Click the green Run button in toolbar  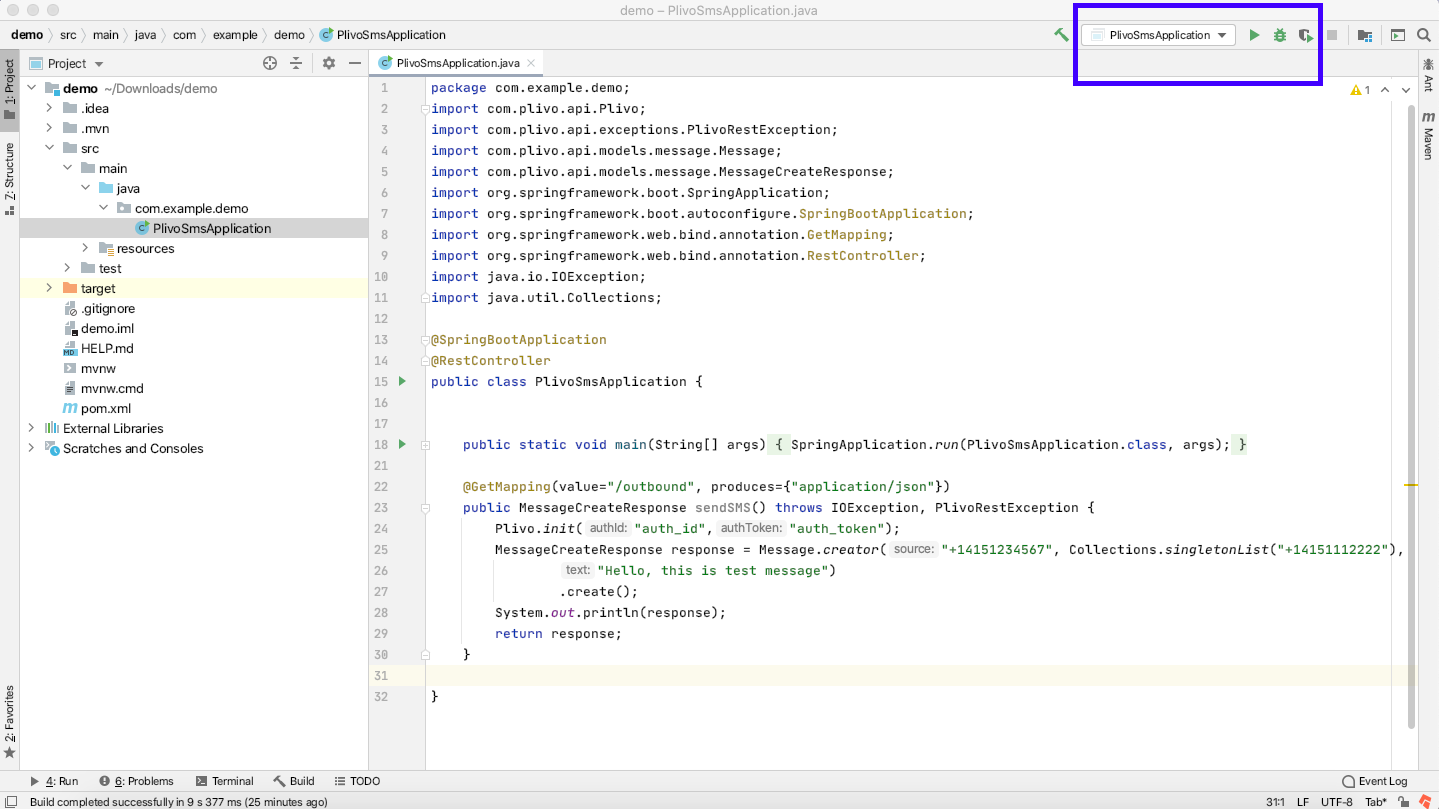(x=1254, y=35)
